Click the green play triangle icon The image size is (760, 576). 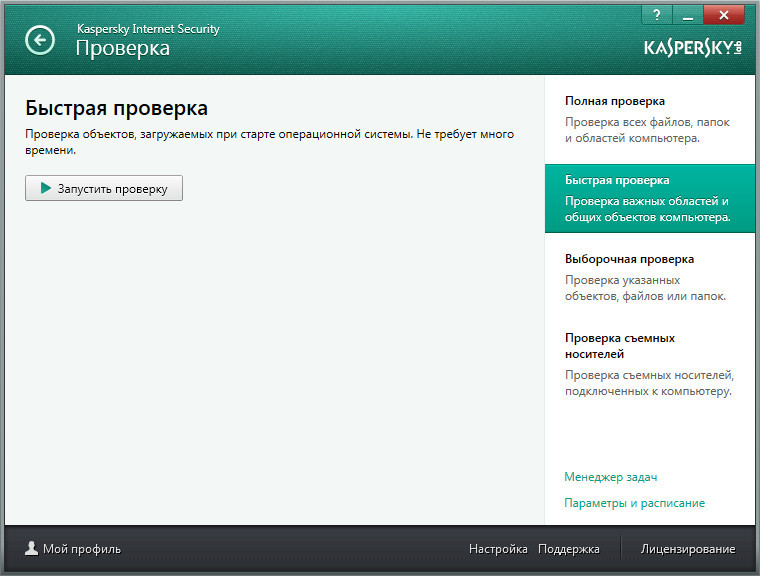tap(45, 188)
